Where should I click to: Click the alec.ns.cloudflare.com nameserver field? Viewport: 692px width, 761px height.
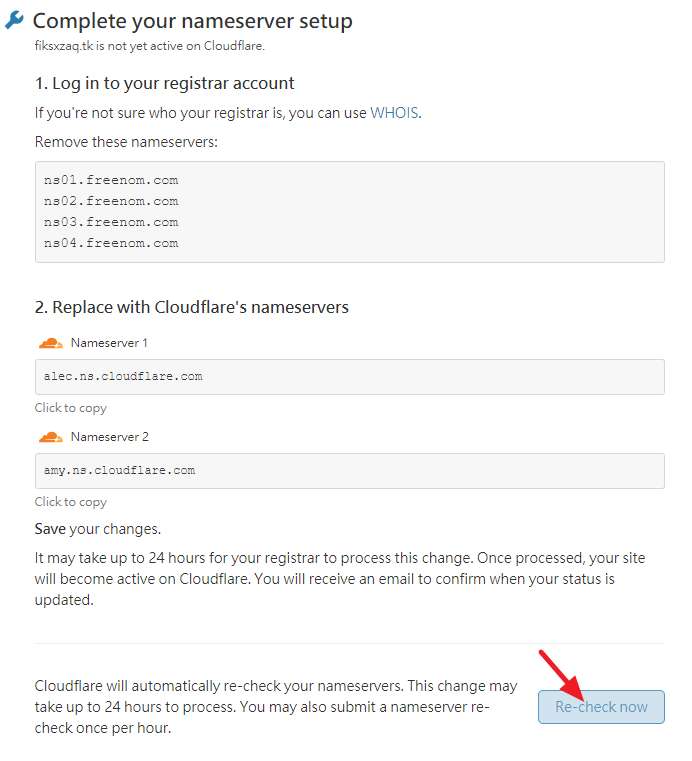coord(349,376)
